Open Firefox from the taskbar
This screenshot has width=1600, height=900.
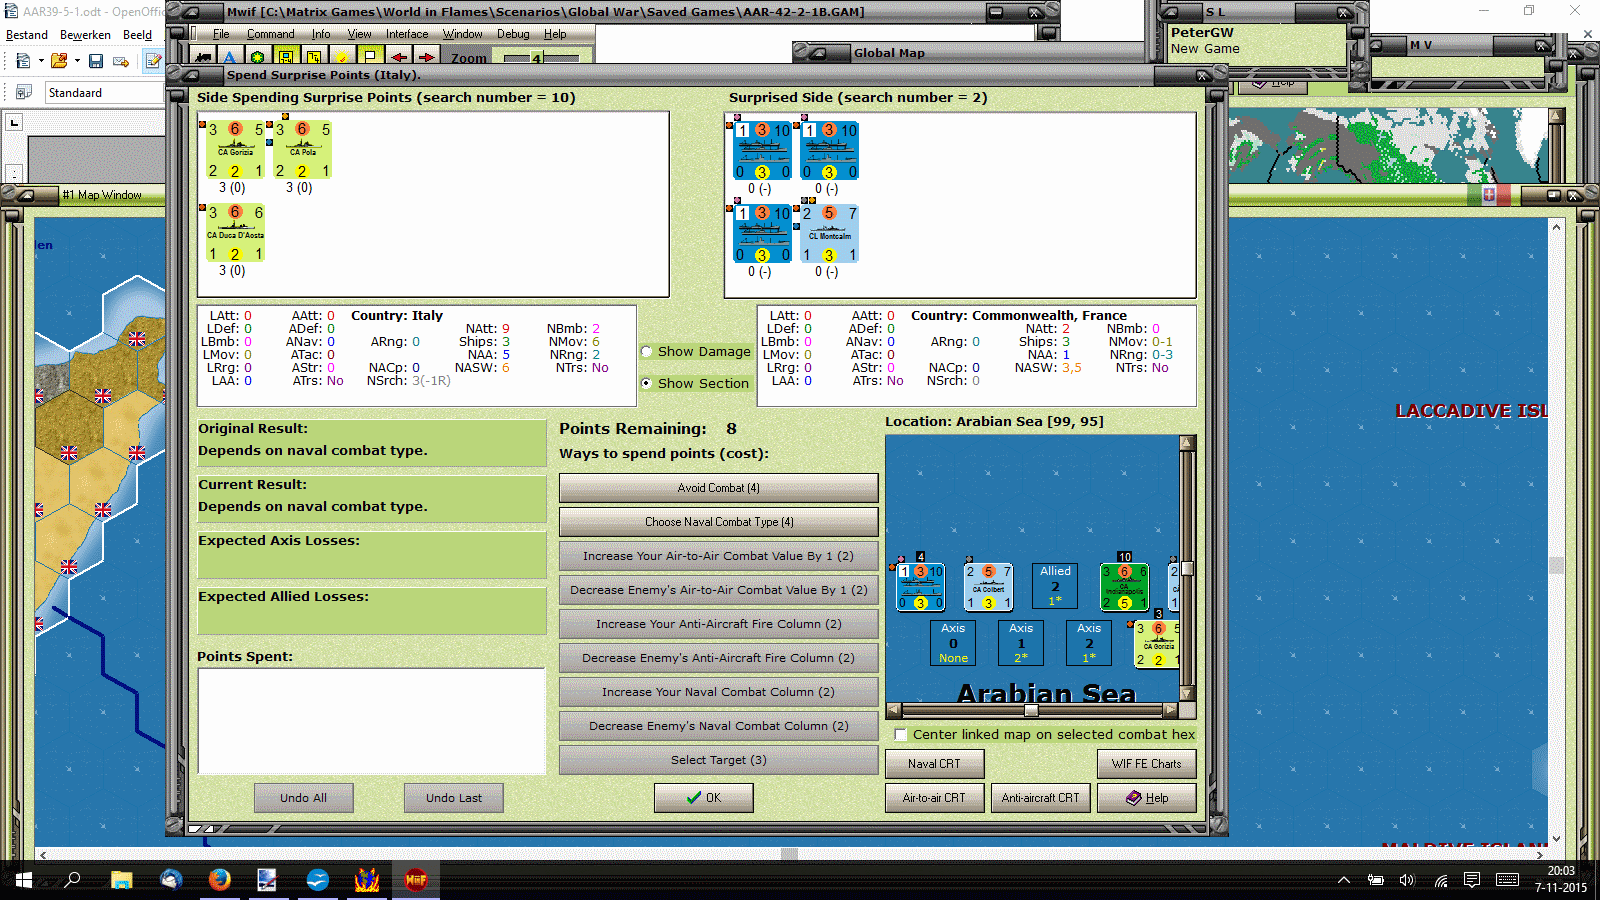(219, 880)
